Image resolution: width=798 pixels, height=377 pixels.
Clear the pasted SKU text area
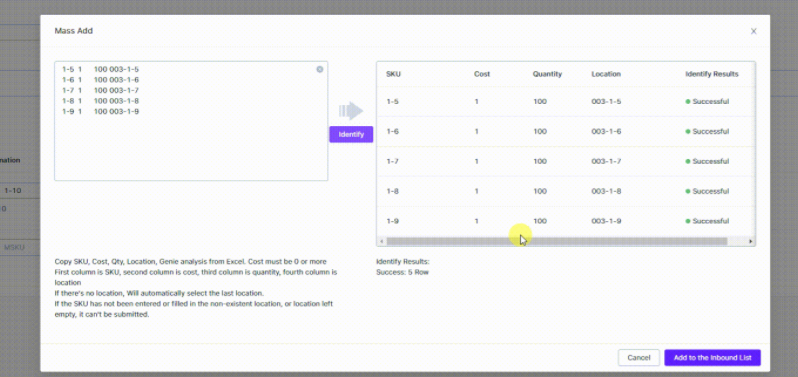320,69
